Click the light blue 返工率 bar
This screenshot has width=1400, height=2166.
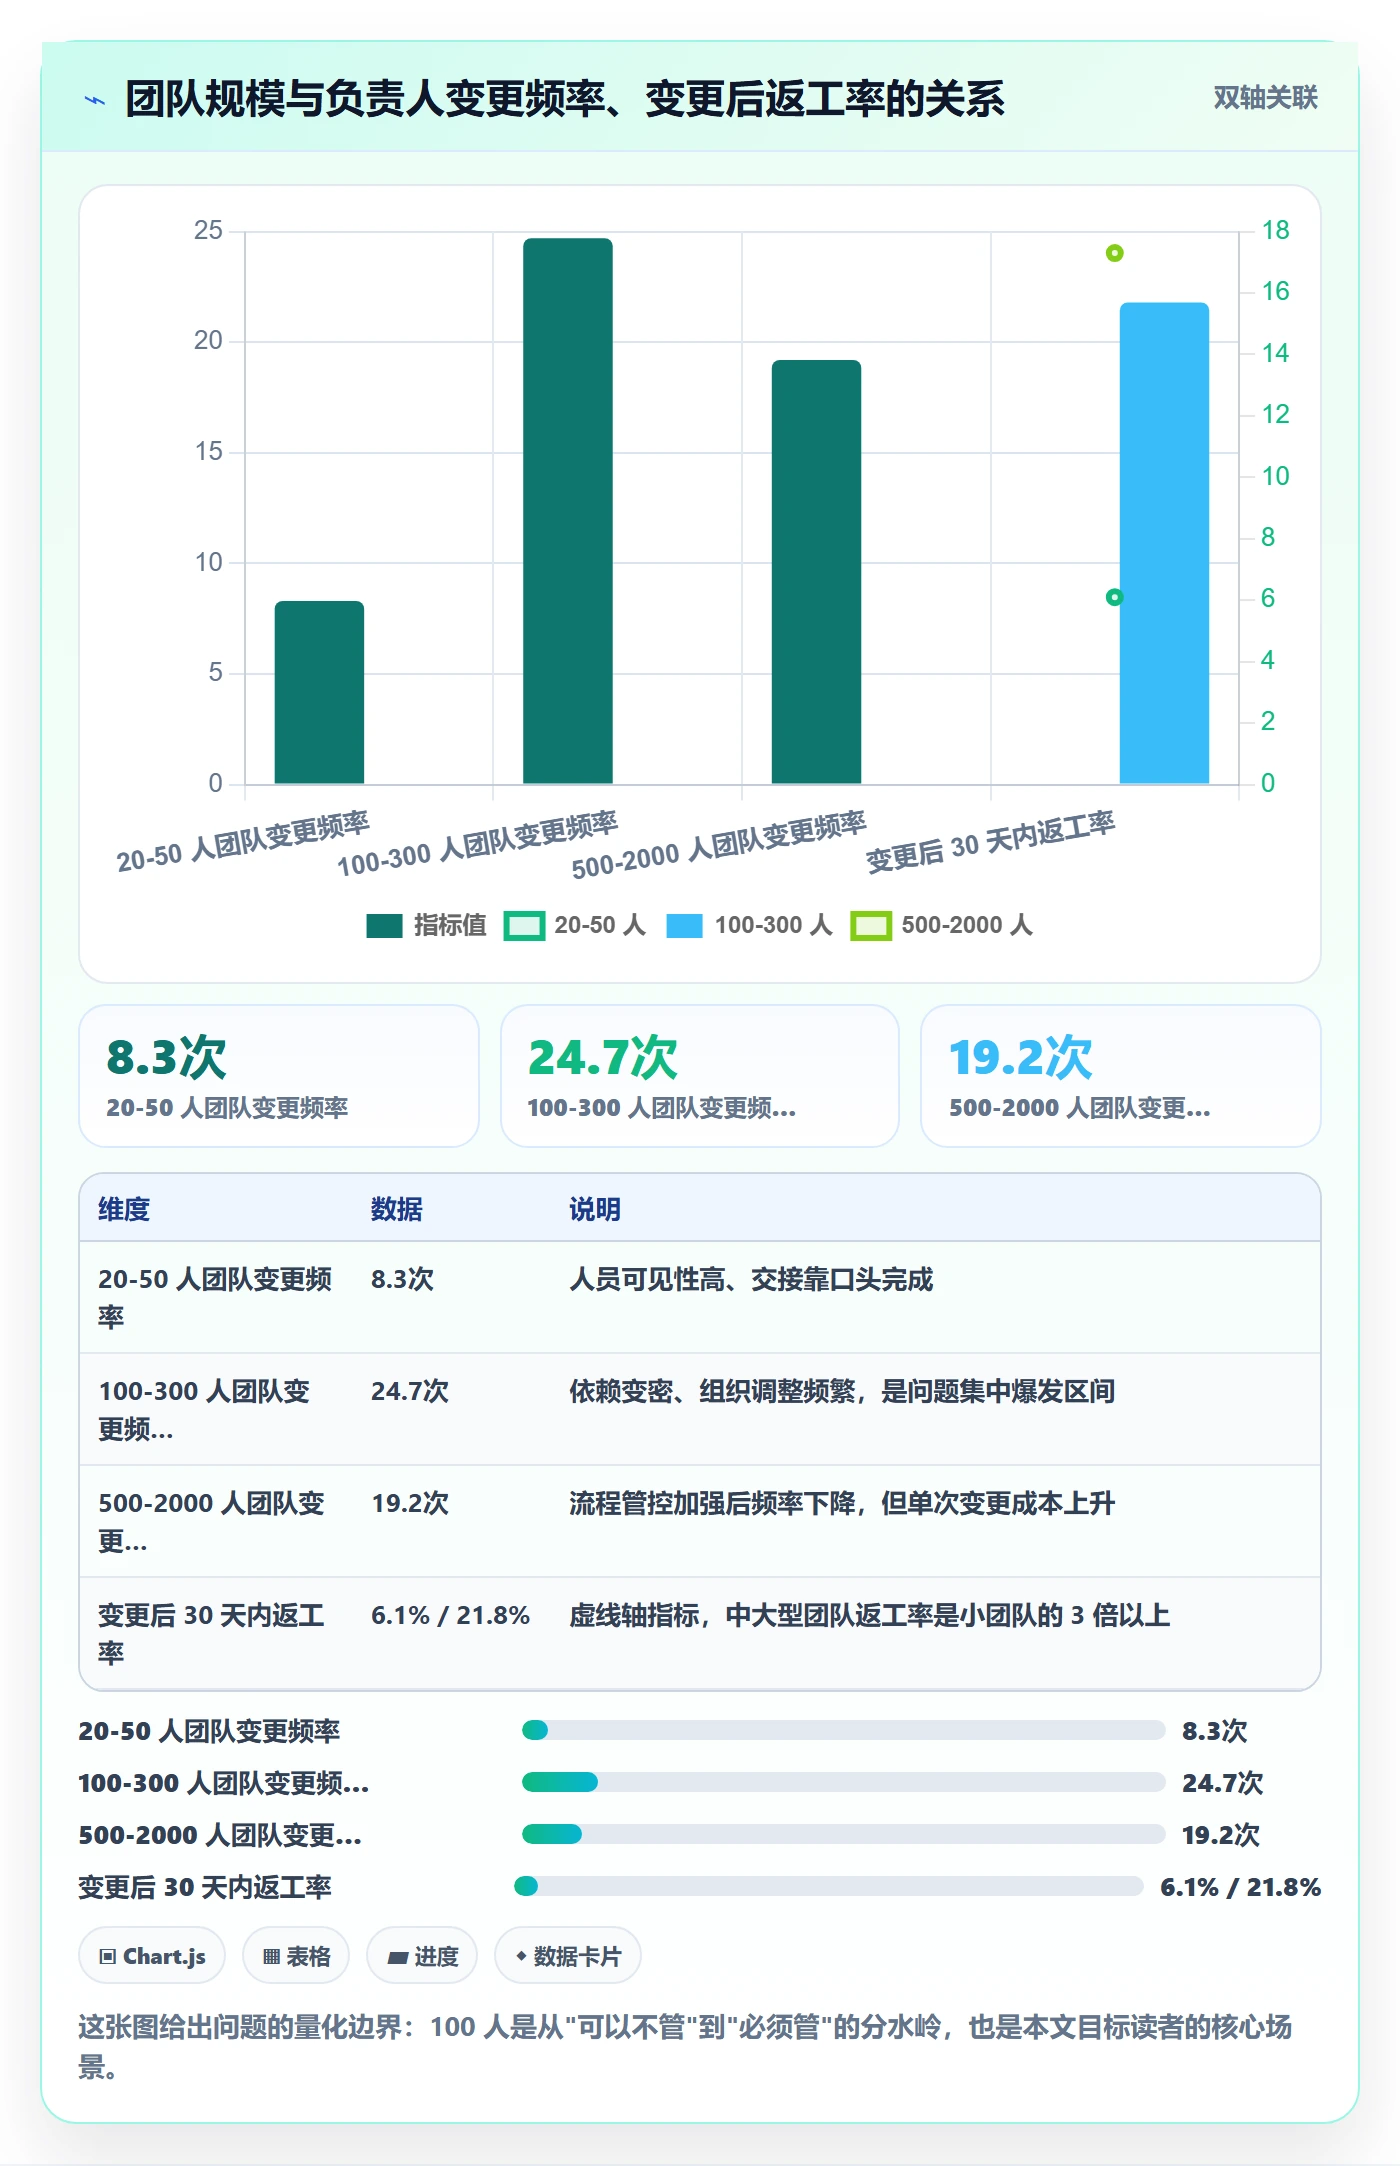(1164, 543)
